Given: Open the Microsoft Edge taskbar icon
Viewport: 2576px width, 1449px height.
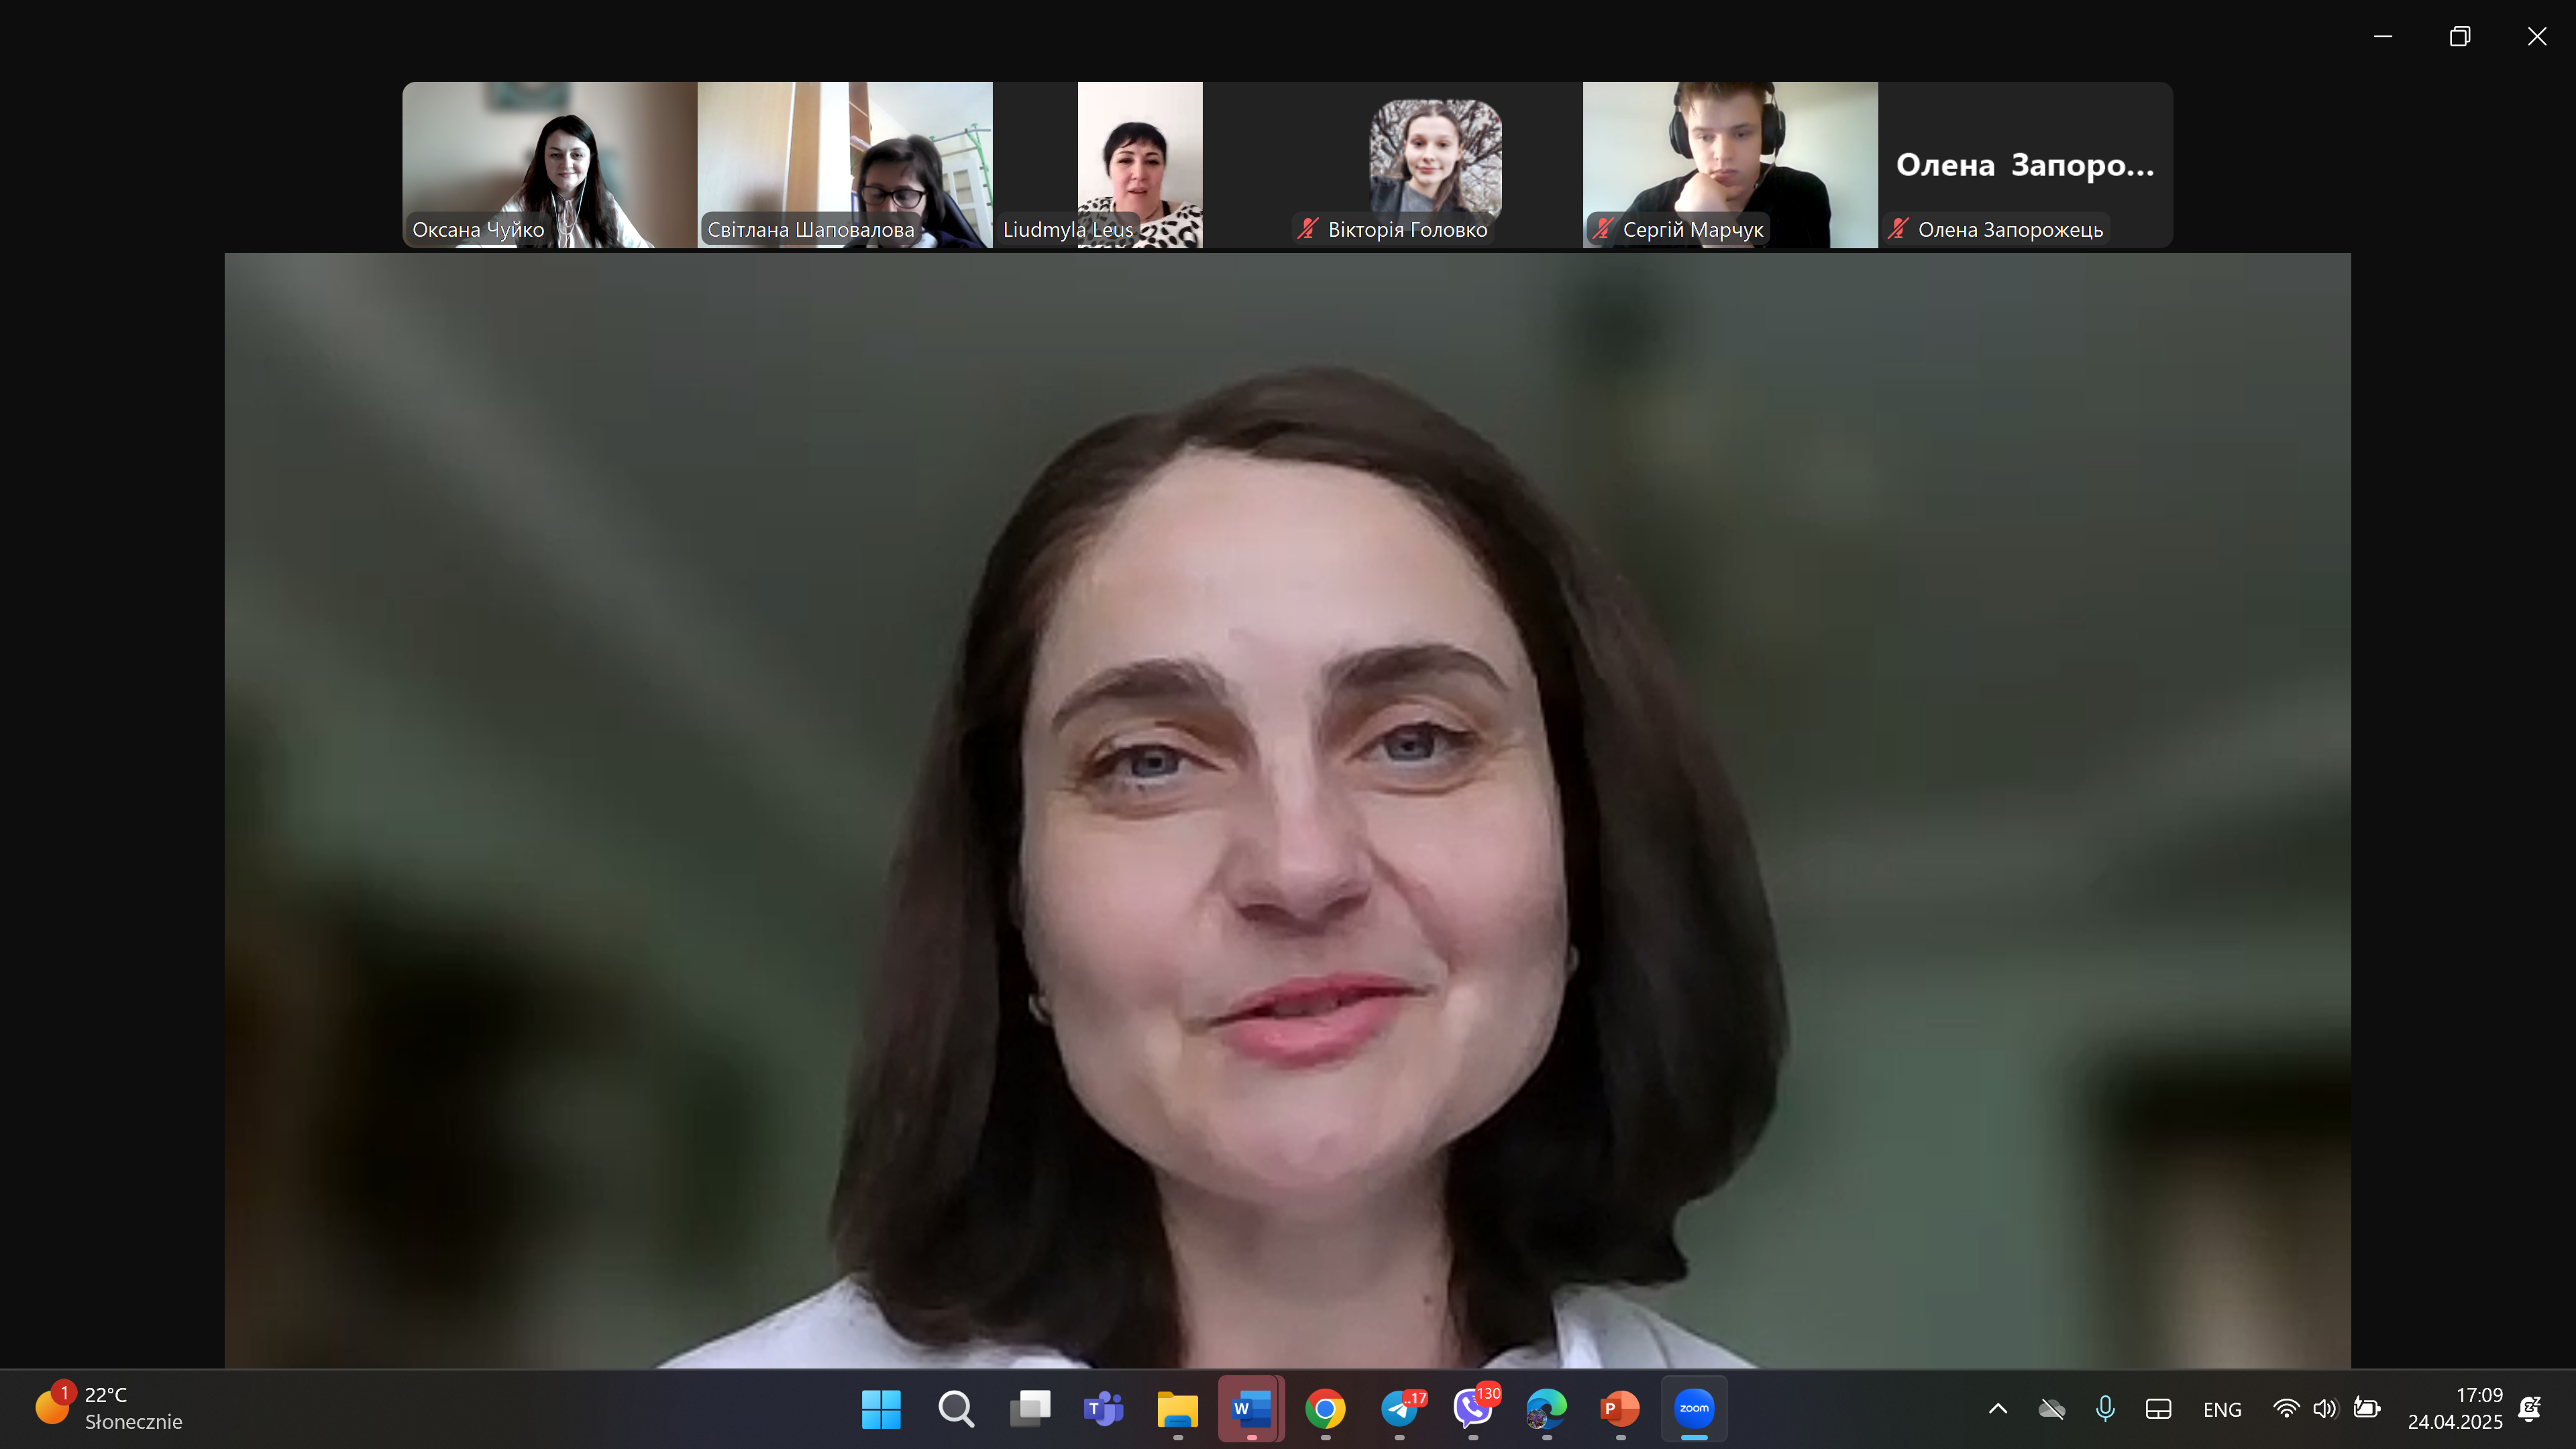Looking at the screenshot, I should (1546, 1408).
